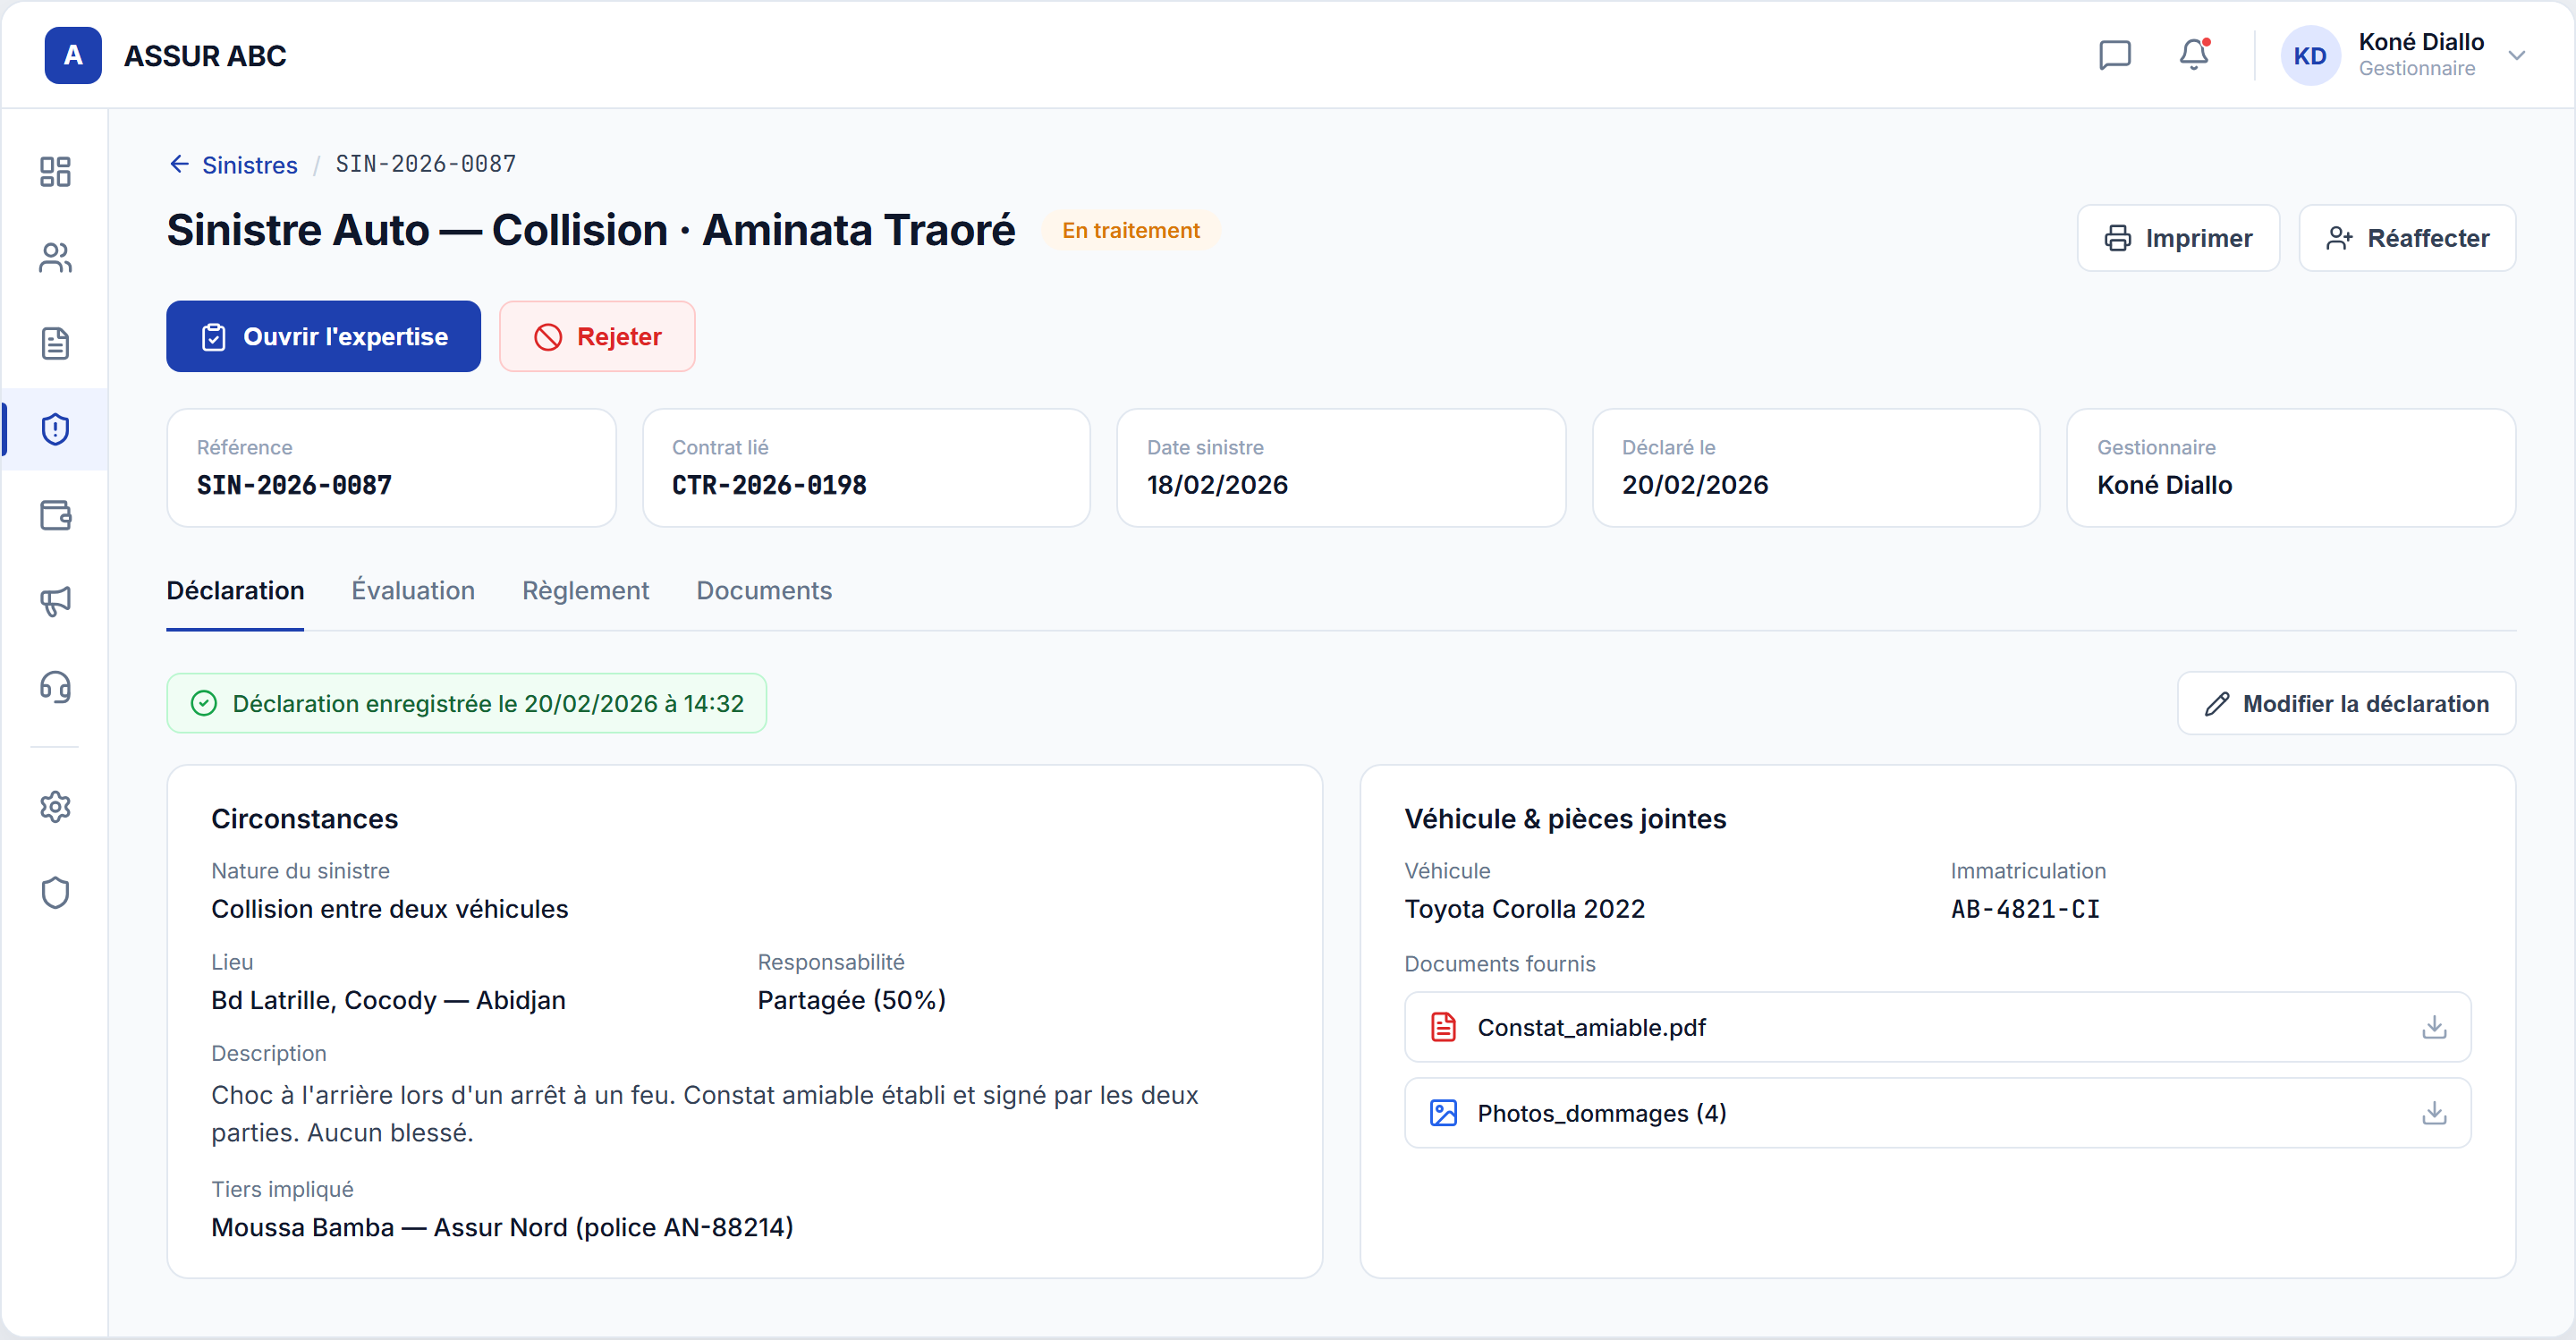Click third party Moussa Bamba — Assur Nord

pyautogui.click(x=502, y=1227)
